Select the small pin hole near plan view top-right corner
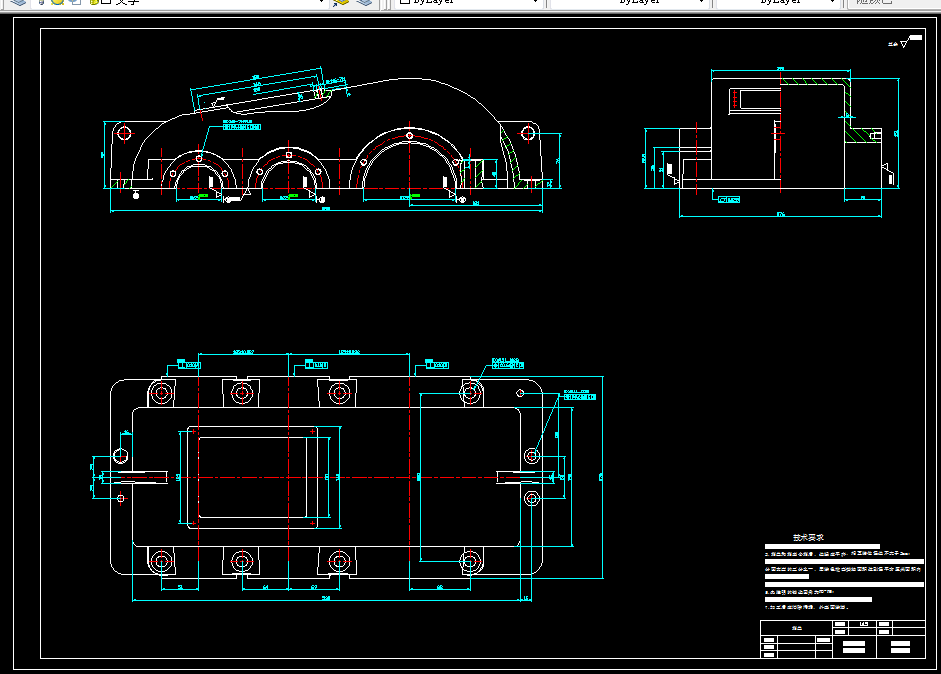This screenshot has height=674, width=941. click(x=520, y=393)
